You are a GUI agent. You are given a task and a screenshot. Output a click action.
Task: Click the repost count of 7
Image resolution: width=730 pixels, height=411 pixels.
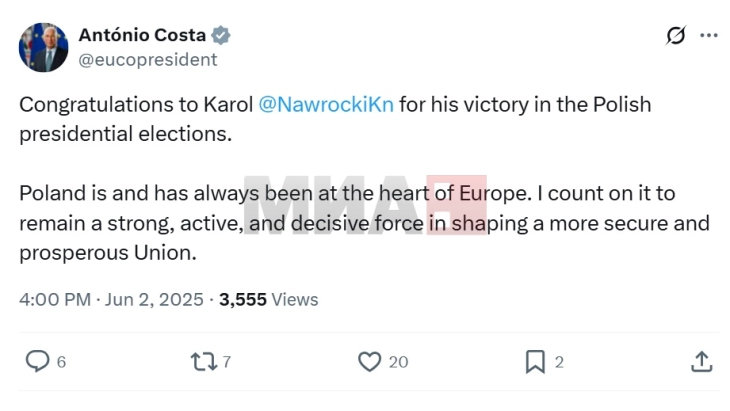coord(227,363)
